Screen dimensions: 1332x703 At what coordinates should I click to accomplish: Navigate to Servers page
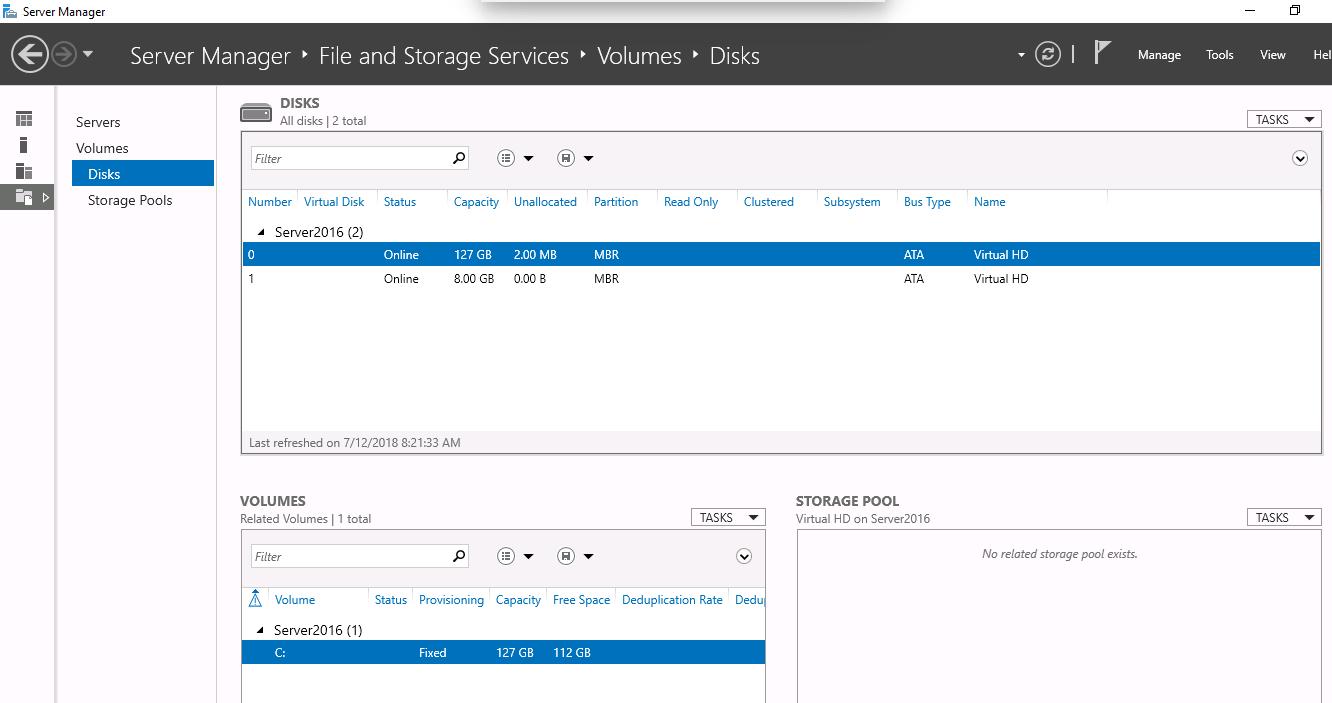(x=98, y=122)
